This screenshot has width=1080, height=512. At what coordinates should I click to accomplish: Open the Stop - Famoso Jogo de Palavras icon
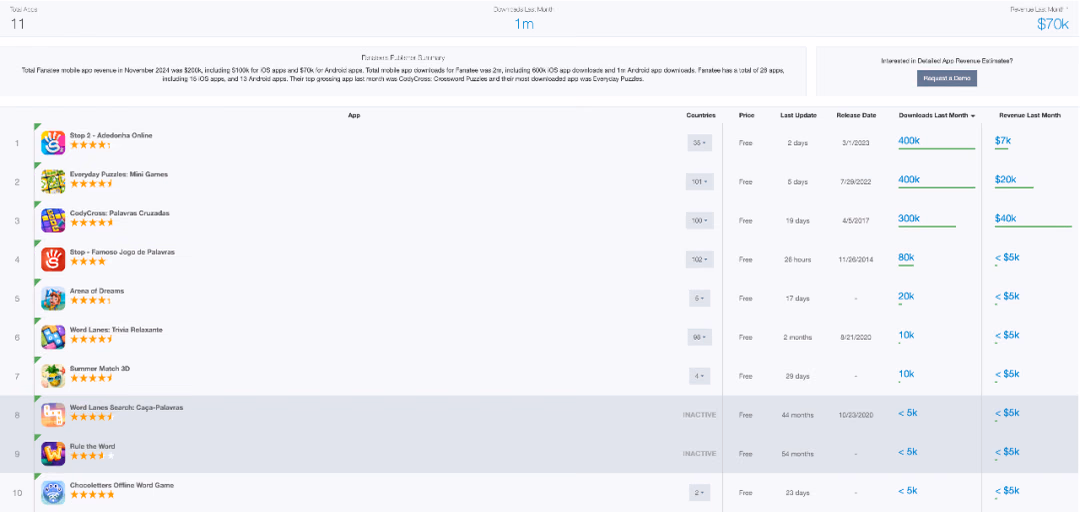[x=53, y=260]
